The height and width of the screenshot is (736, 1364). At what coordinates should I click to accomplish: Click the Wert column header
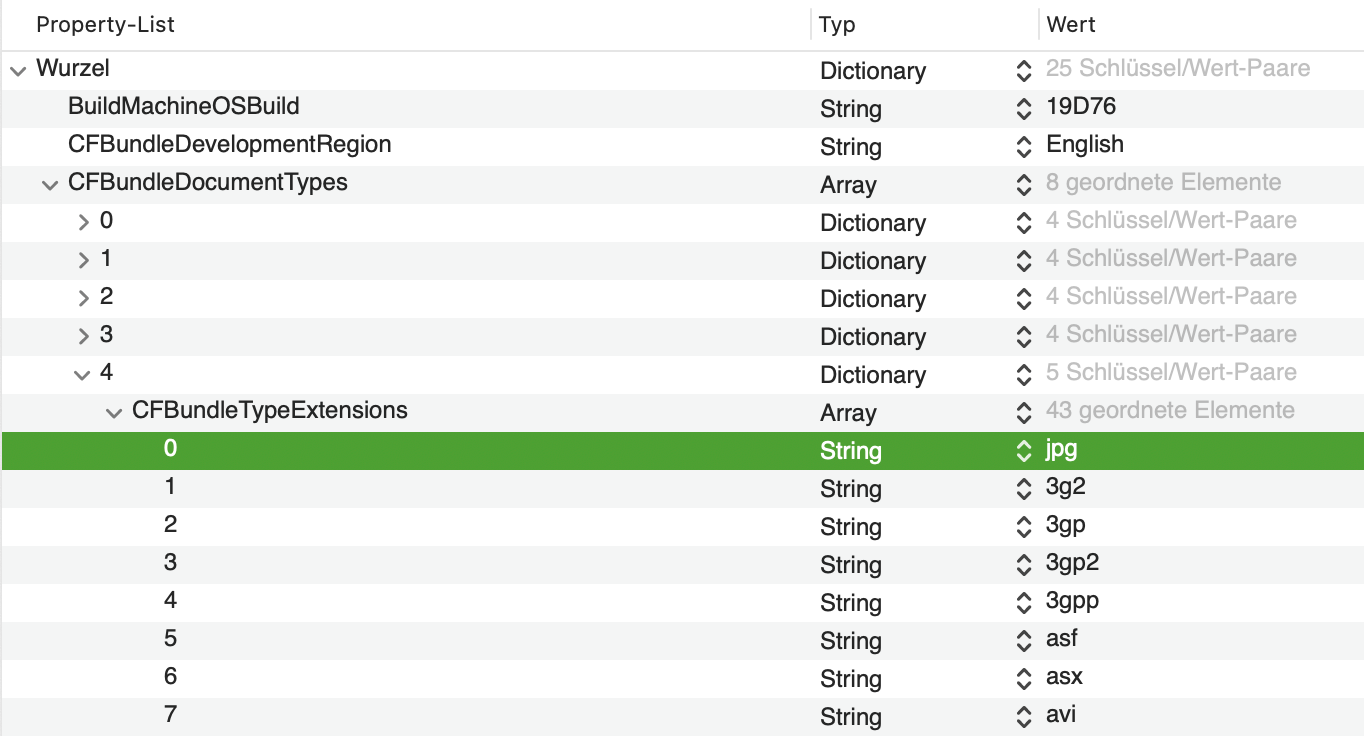tap(1071, 25)
